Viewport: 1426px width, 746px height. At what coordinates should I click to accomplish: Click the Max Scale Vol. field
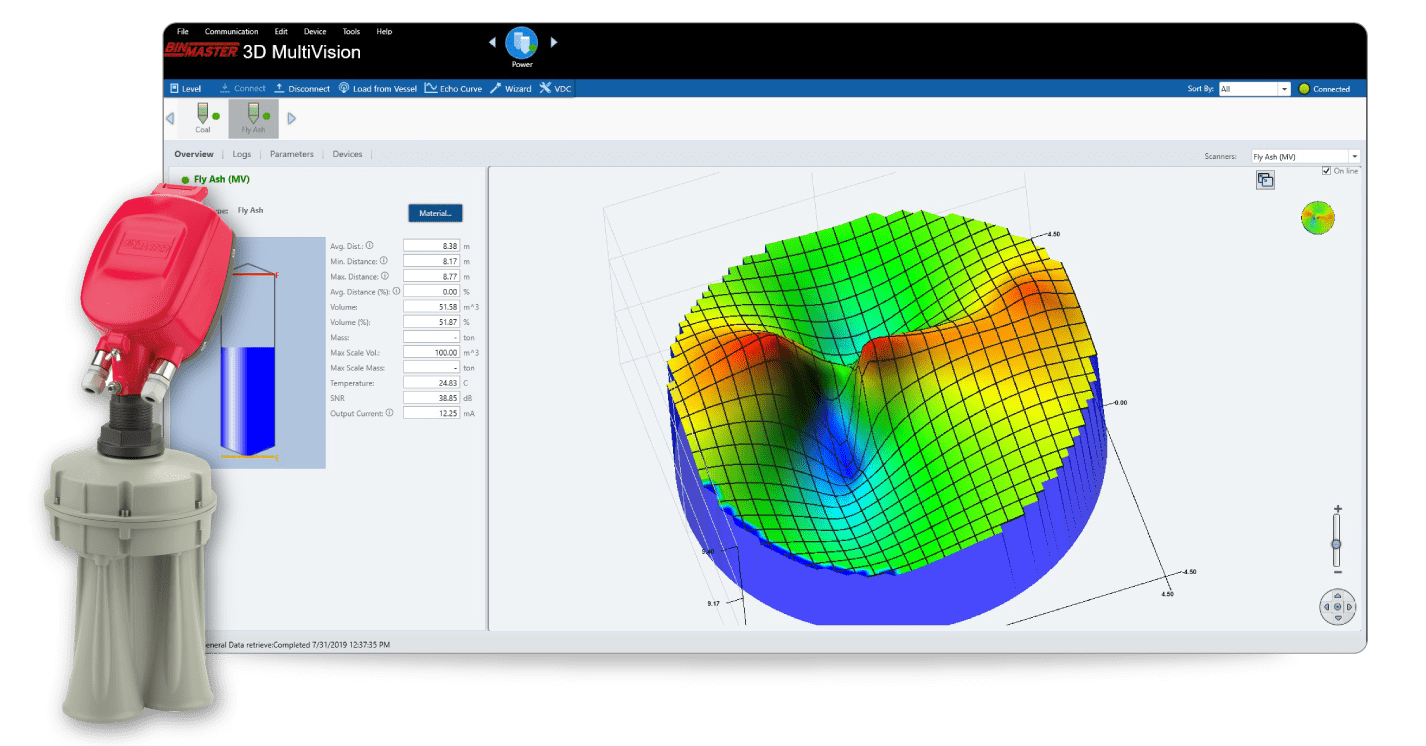pyautogui.click(x=431, y=352)
